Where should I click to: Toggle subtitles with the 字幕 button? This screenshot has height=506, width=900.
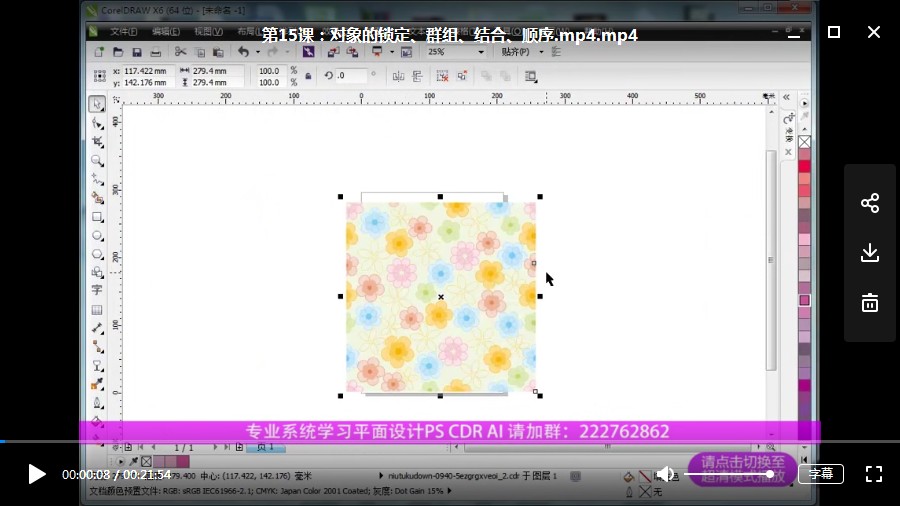coord(820,474)
